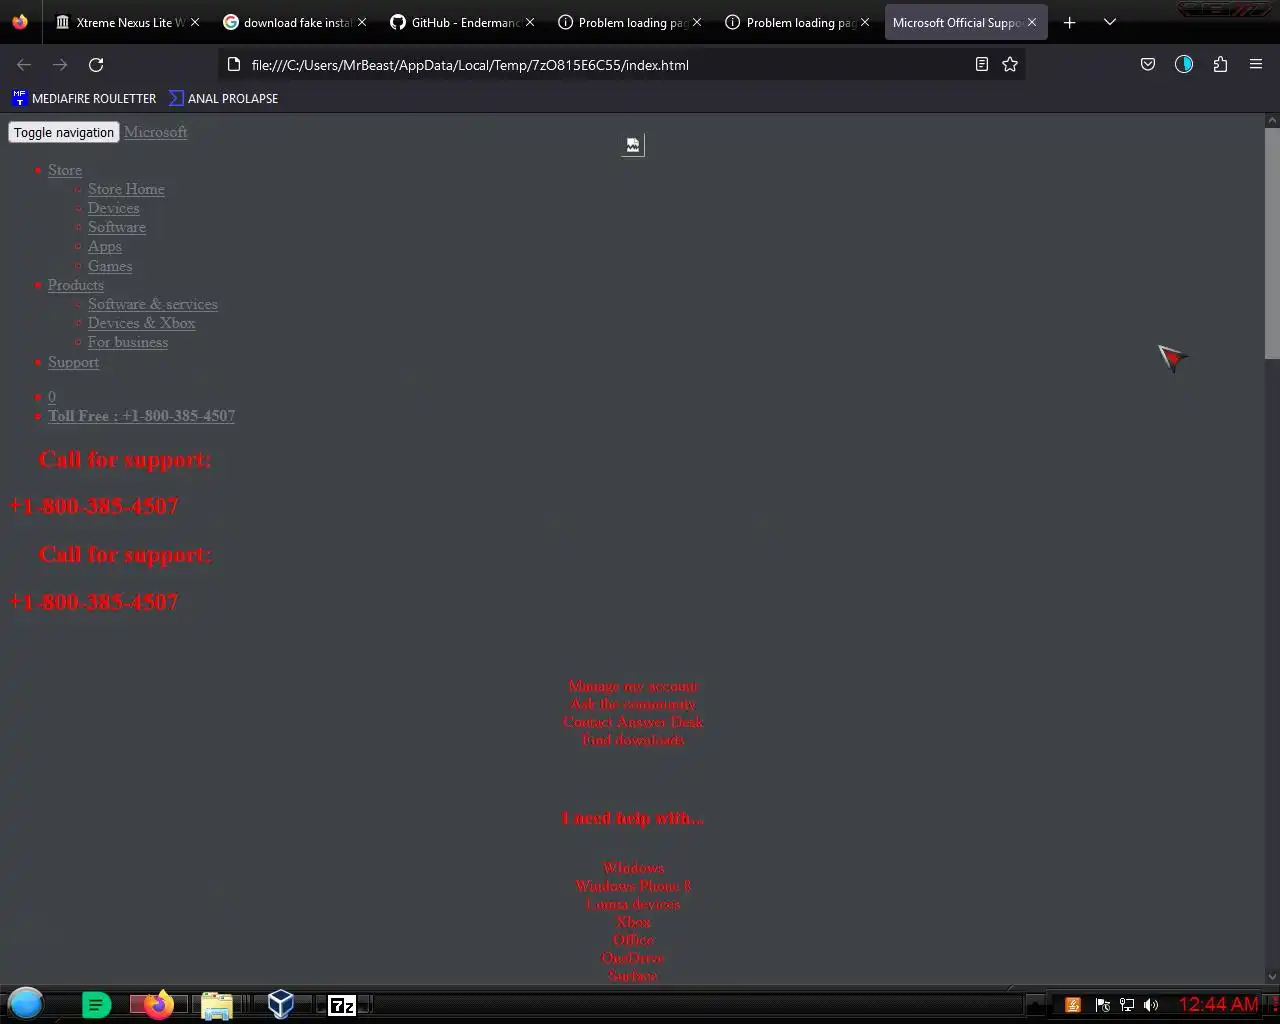Open the For business link
The image size is (1280, 1024).
(128, 342)
